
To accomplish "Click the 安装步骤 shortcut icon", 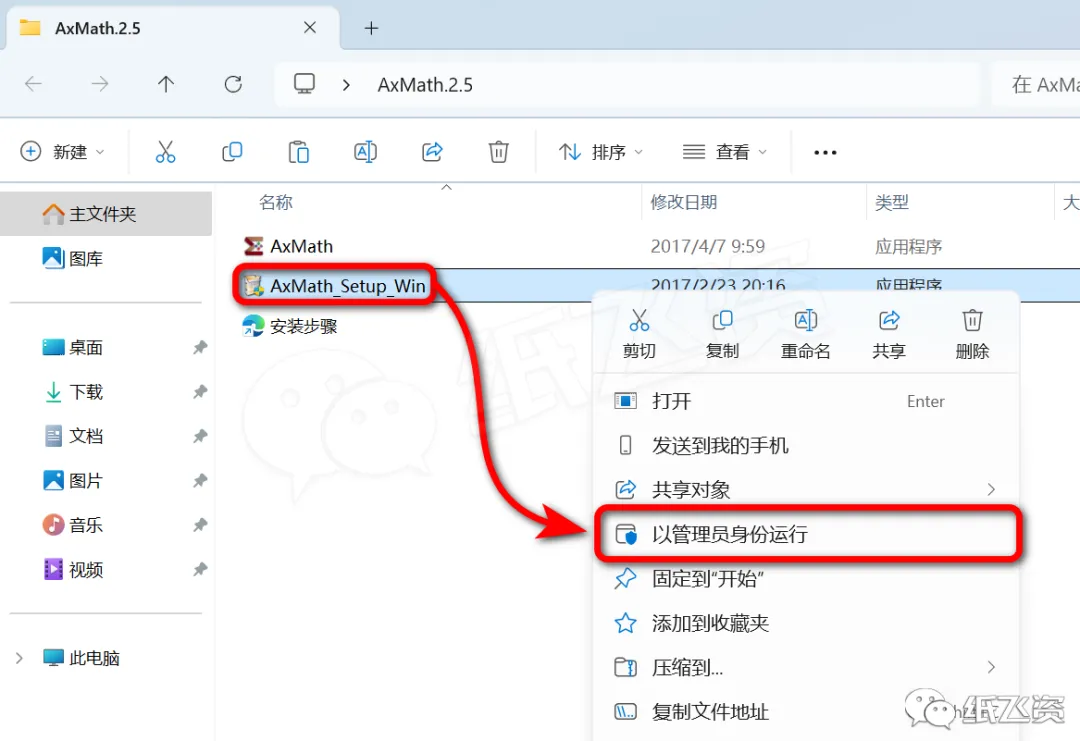I will [x=253, y=326].
